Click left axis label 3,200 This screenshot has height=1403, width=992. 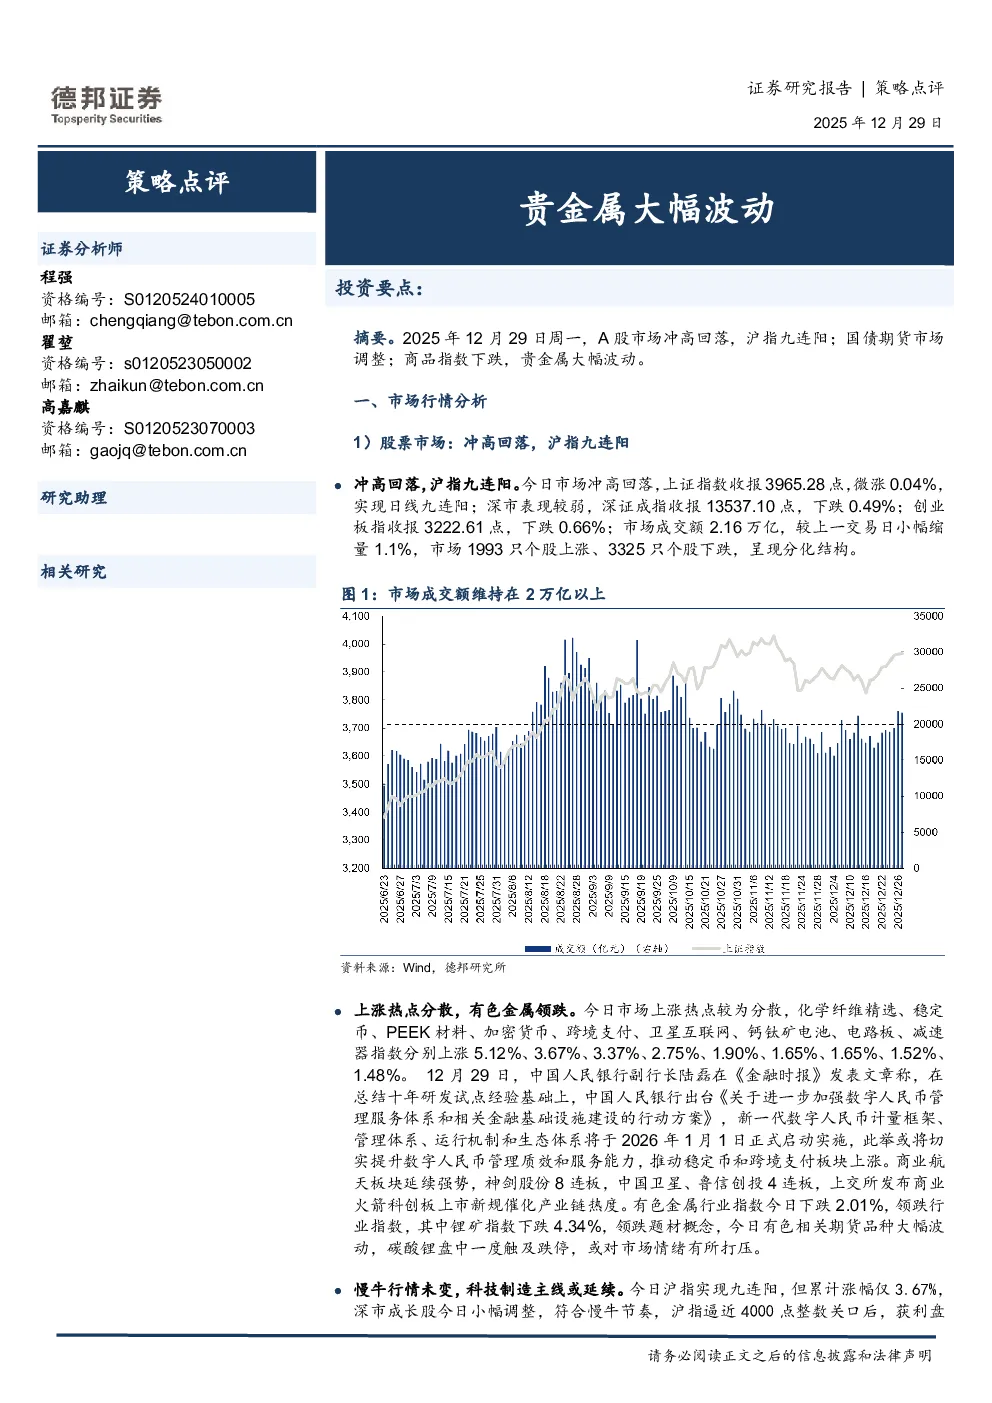pyautogui.click(x=355, y=868)
